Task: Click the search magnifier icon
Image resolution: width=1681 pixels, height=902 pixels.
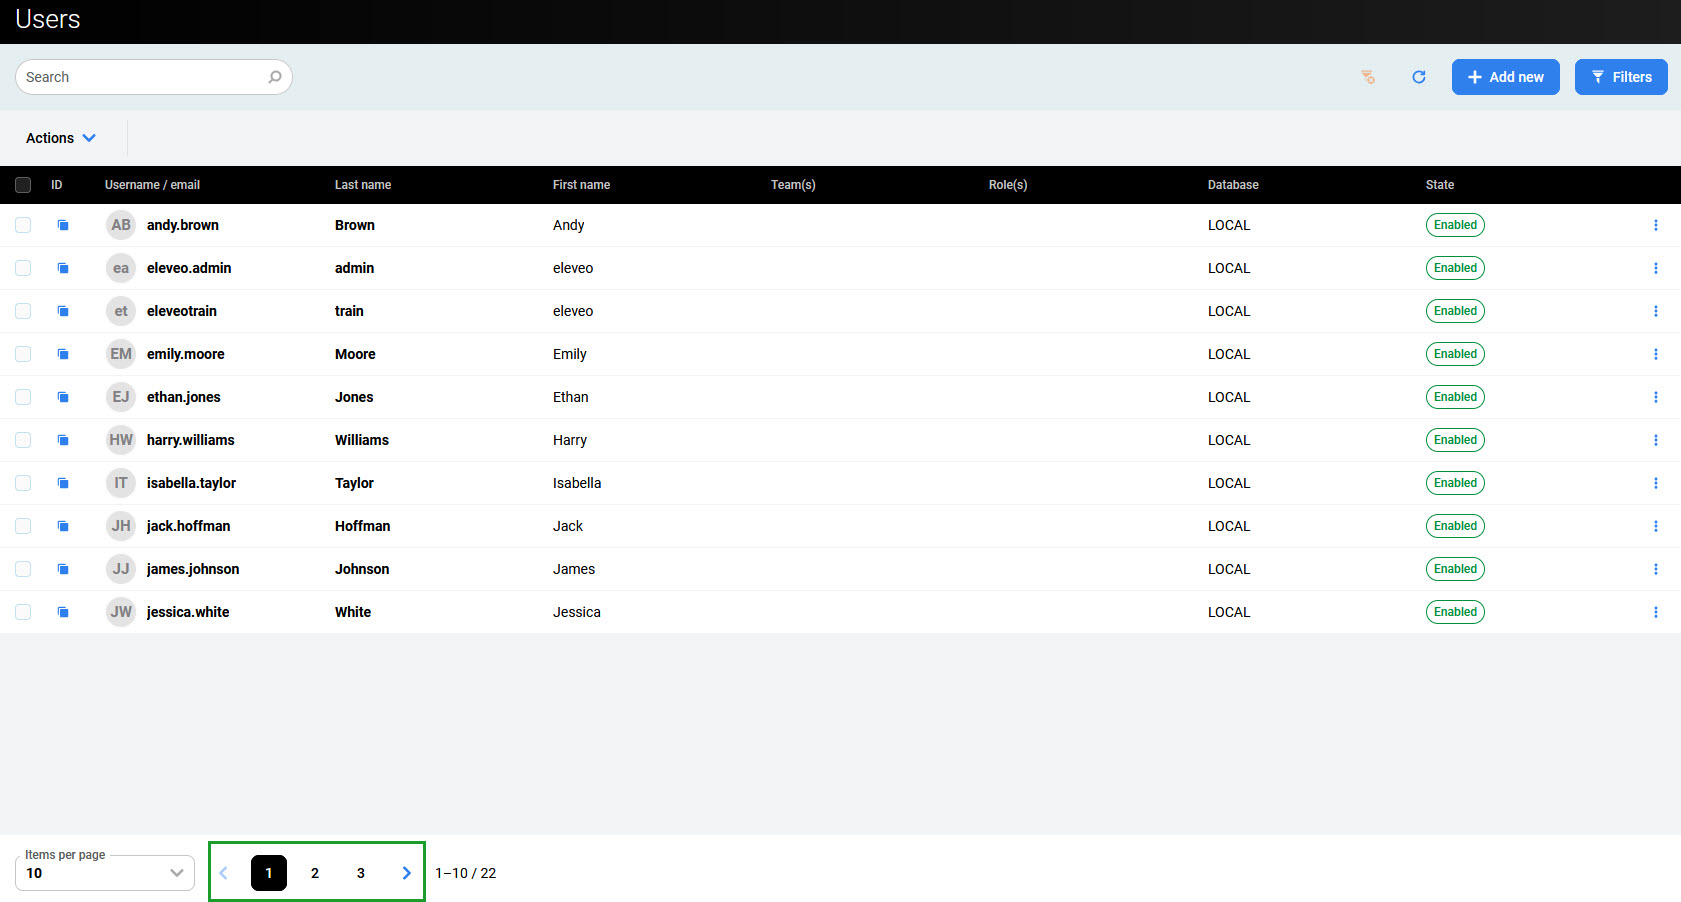Action: [x=275, y=77]
